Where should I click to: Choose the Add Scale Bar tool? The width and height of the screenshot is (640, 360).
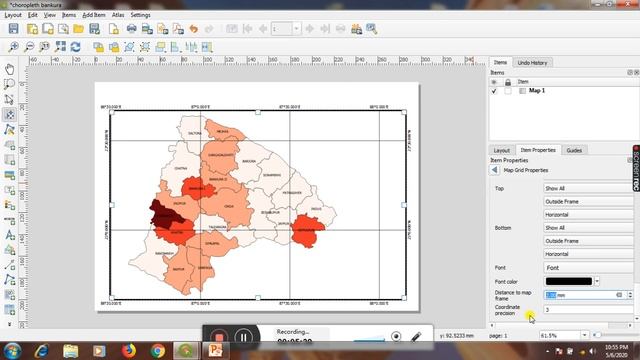[x=9, y=220]
